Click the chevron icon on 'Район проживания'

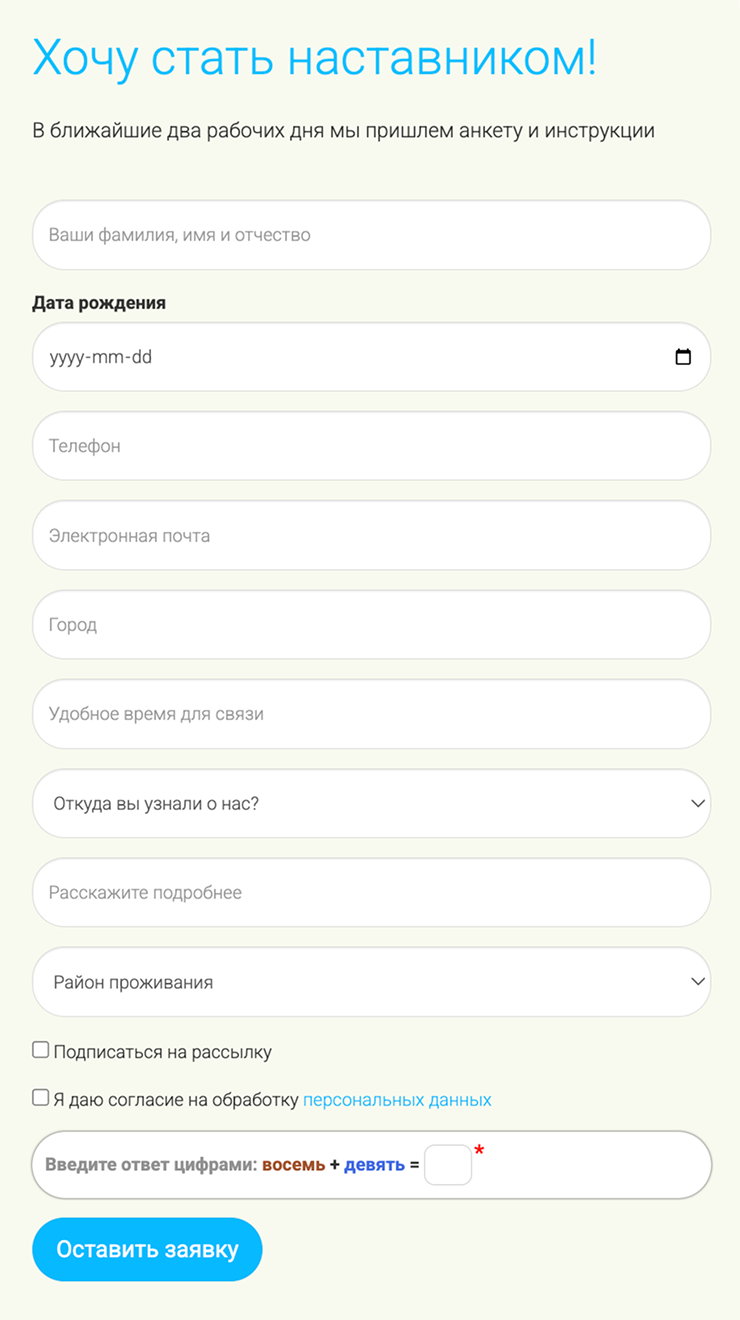[697, 981]
